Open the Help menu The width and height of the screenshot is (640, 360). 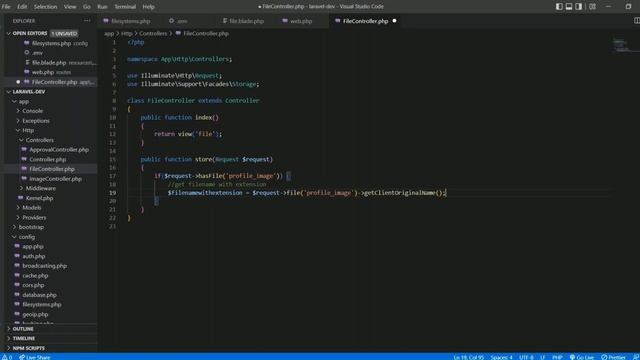coord(148,7)
